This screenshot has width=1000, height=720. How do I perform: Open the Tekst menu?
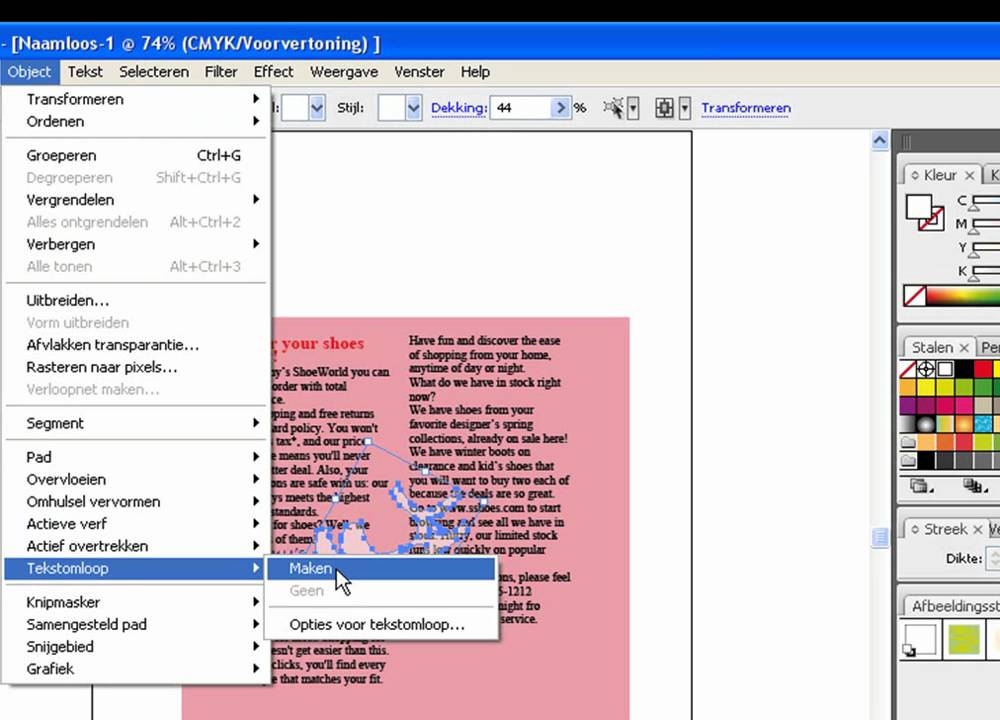[85, 72]
